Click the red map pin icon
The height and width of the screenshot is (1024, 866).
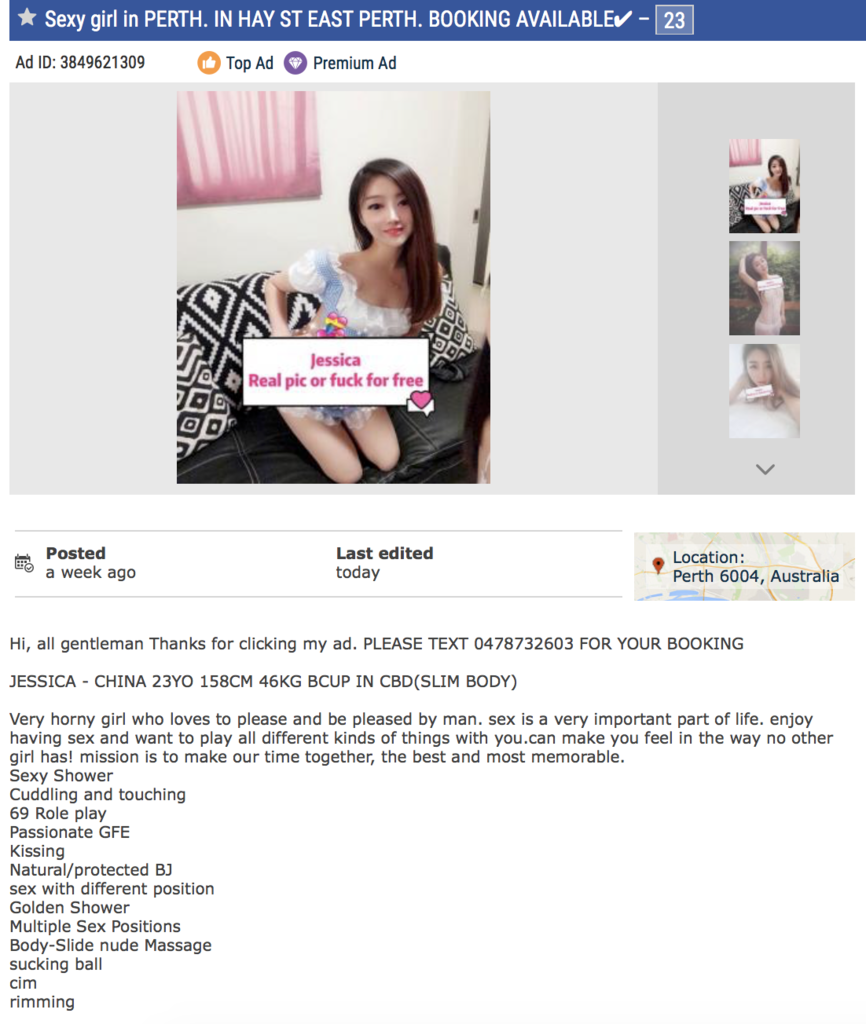tap(658, 566)
